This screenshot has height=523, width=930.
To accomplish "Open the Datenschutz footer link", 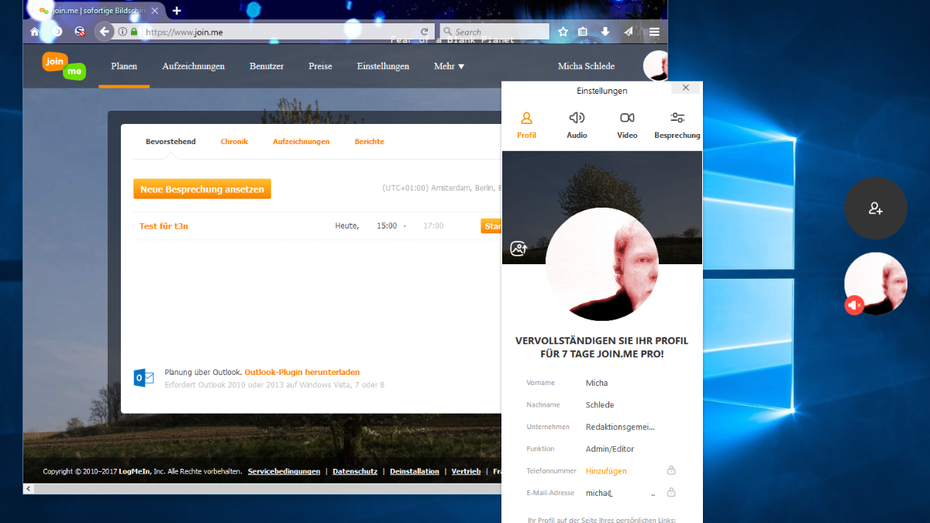I will [x=355, y=471].
